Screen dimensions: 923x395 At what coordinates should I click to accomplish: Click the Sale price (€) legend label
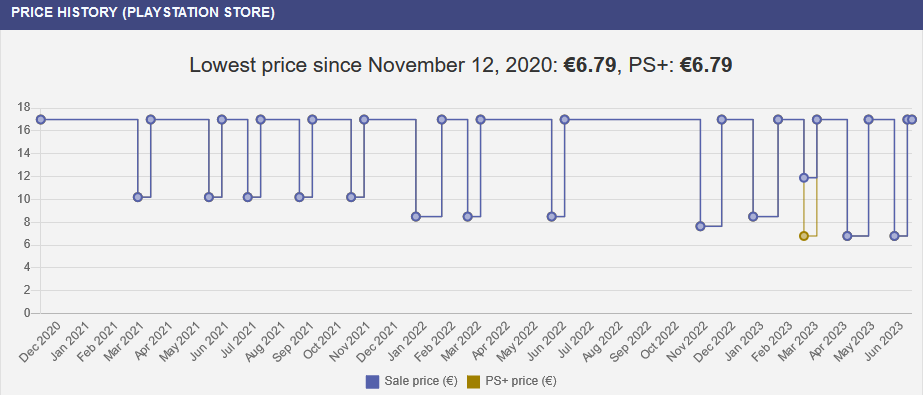[x=420, y=381]
